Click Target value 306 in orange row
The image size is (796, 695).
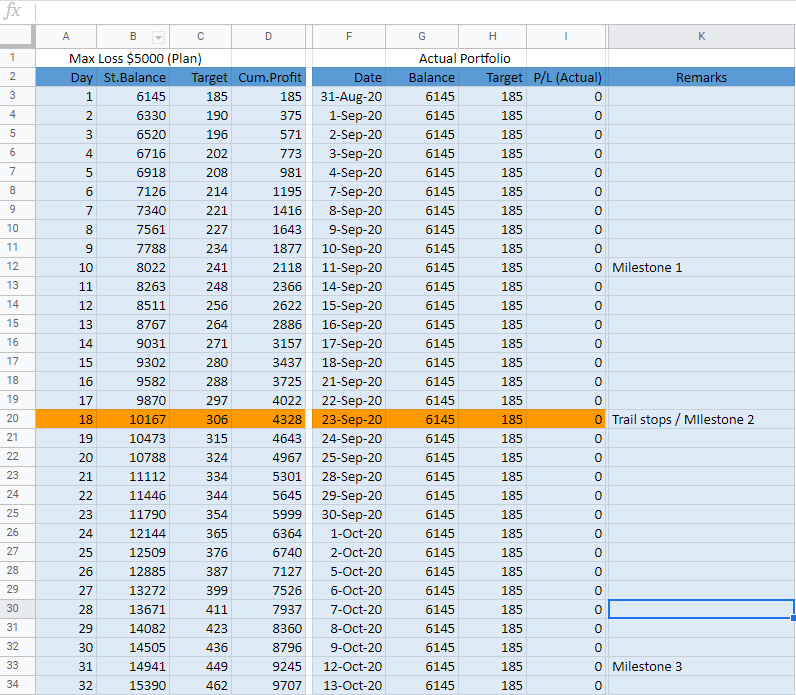pyautogui.click(x=201, y=419)
